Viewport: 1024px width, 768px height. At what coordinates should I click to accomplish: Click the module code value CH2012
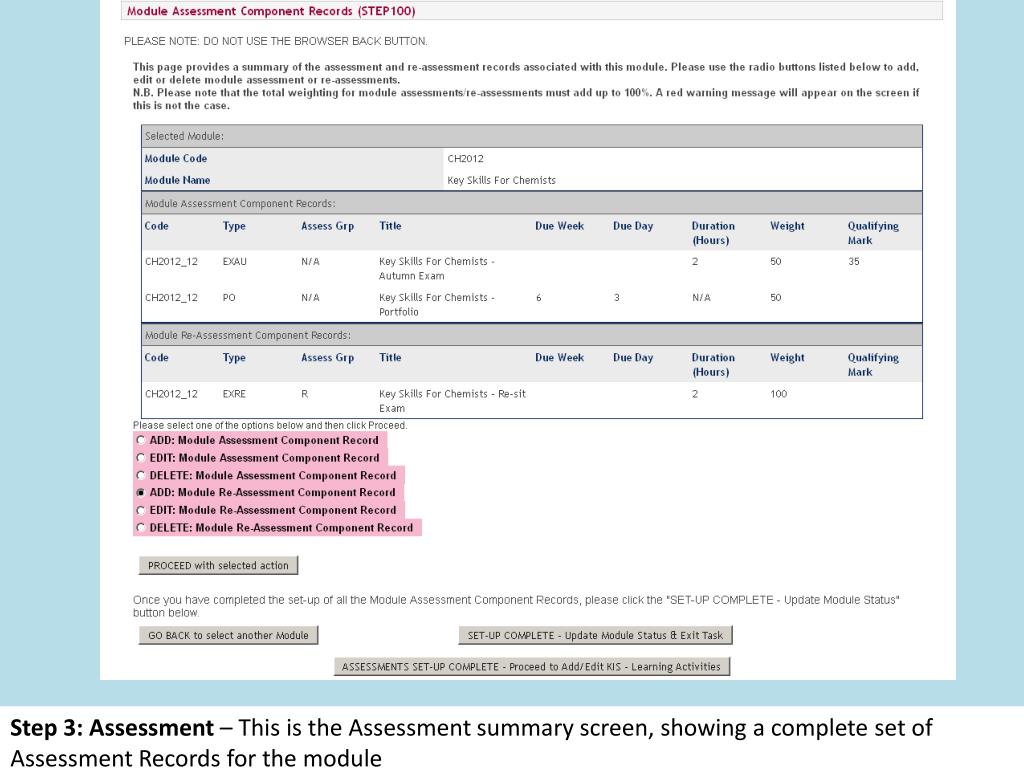click(465, 159)
